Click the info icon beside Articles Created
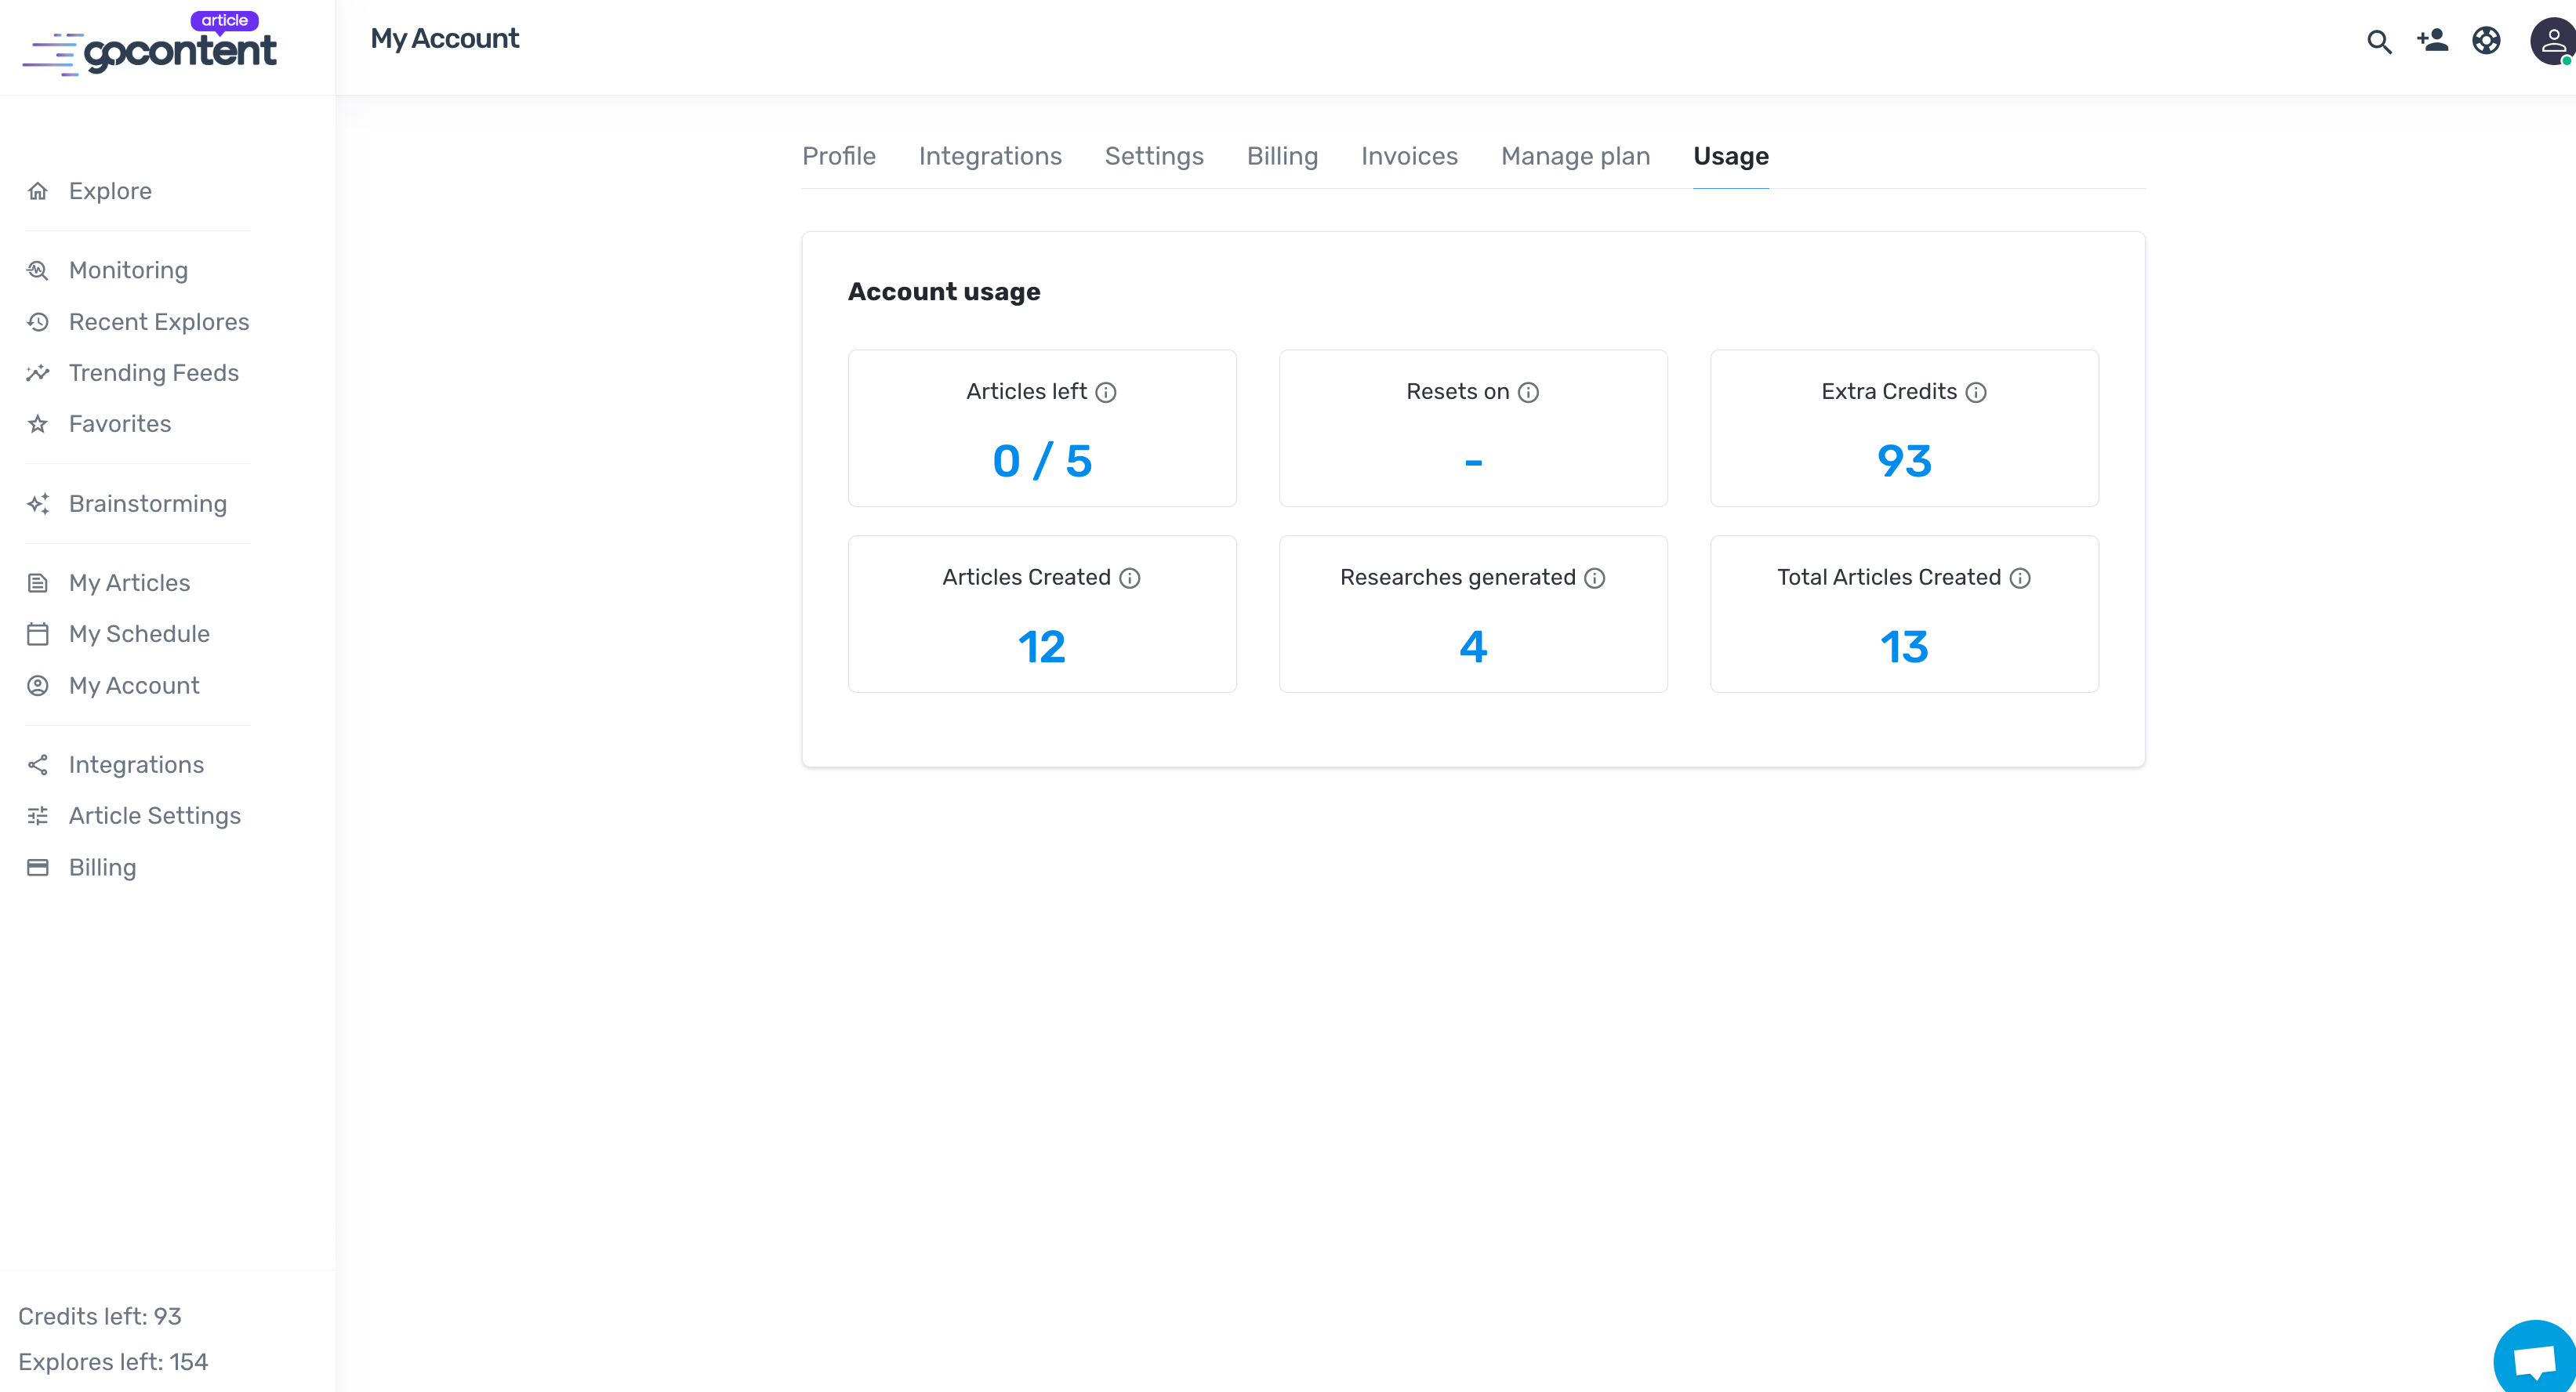Viewport: 2576px width, 1392px height. (1130, 578)
